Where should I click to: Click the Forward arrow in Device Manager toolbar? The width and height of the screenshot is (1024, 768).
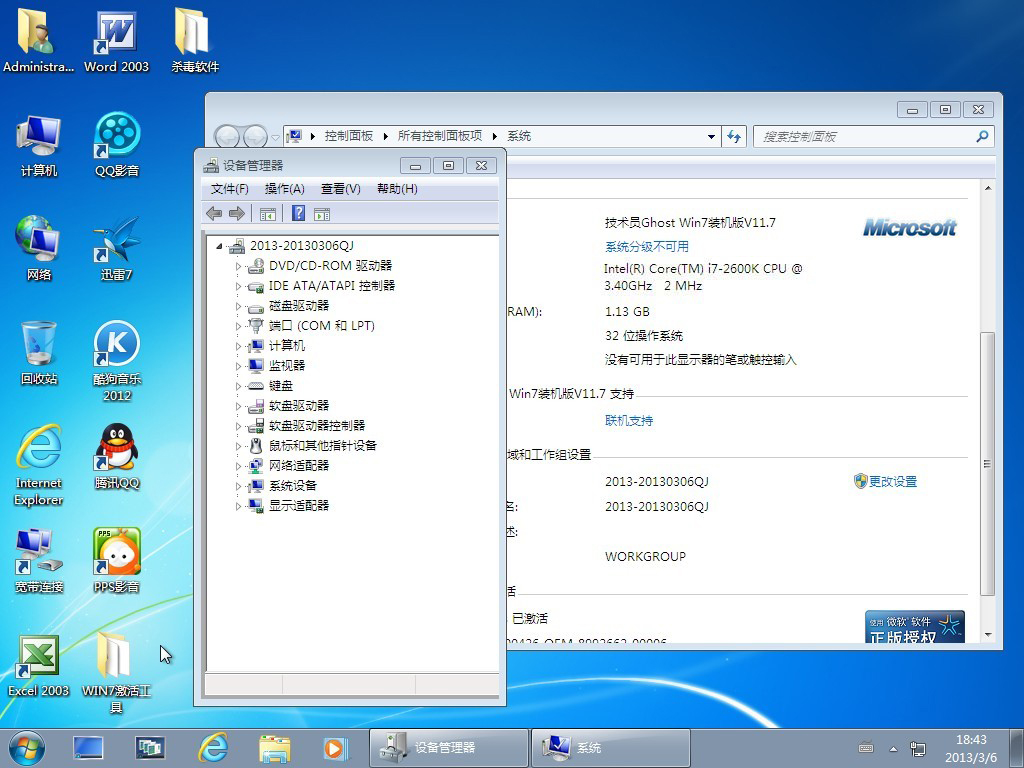[236, 214]
